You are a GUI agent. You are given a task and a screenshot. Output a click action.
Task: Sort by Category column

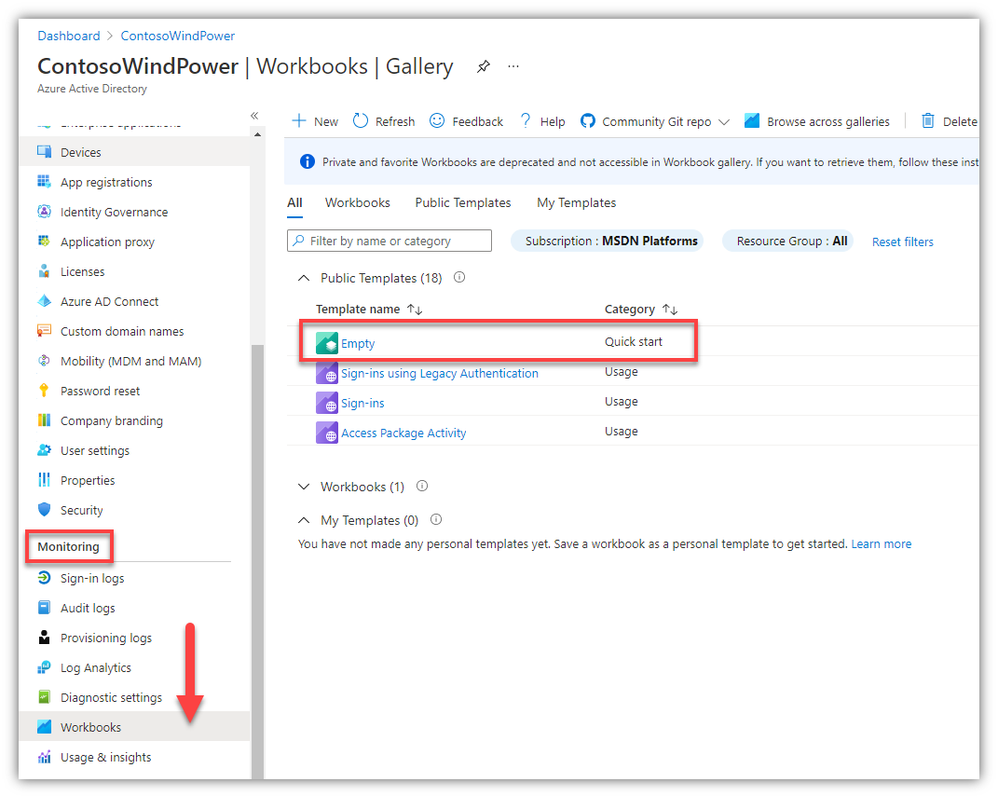tap(641, 309)
